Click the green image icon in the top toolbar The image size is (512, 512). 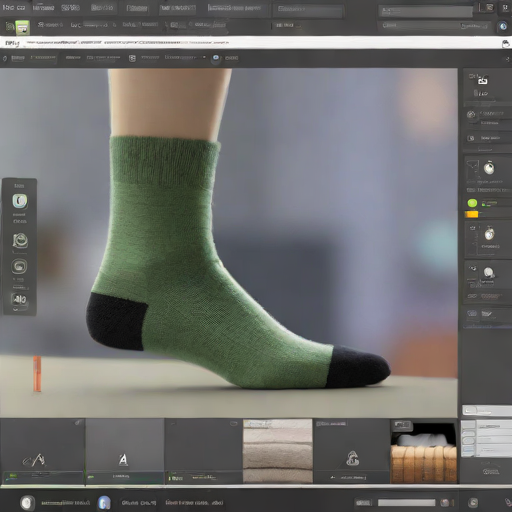coord(22,28)
